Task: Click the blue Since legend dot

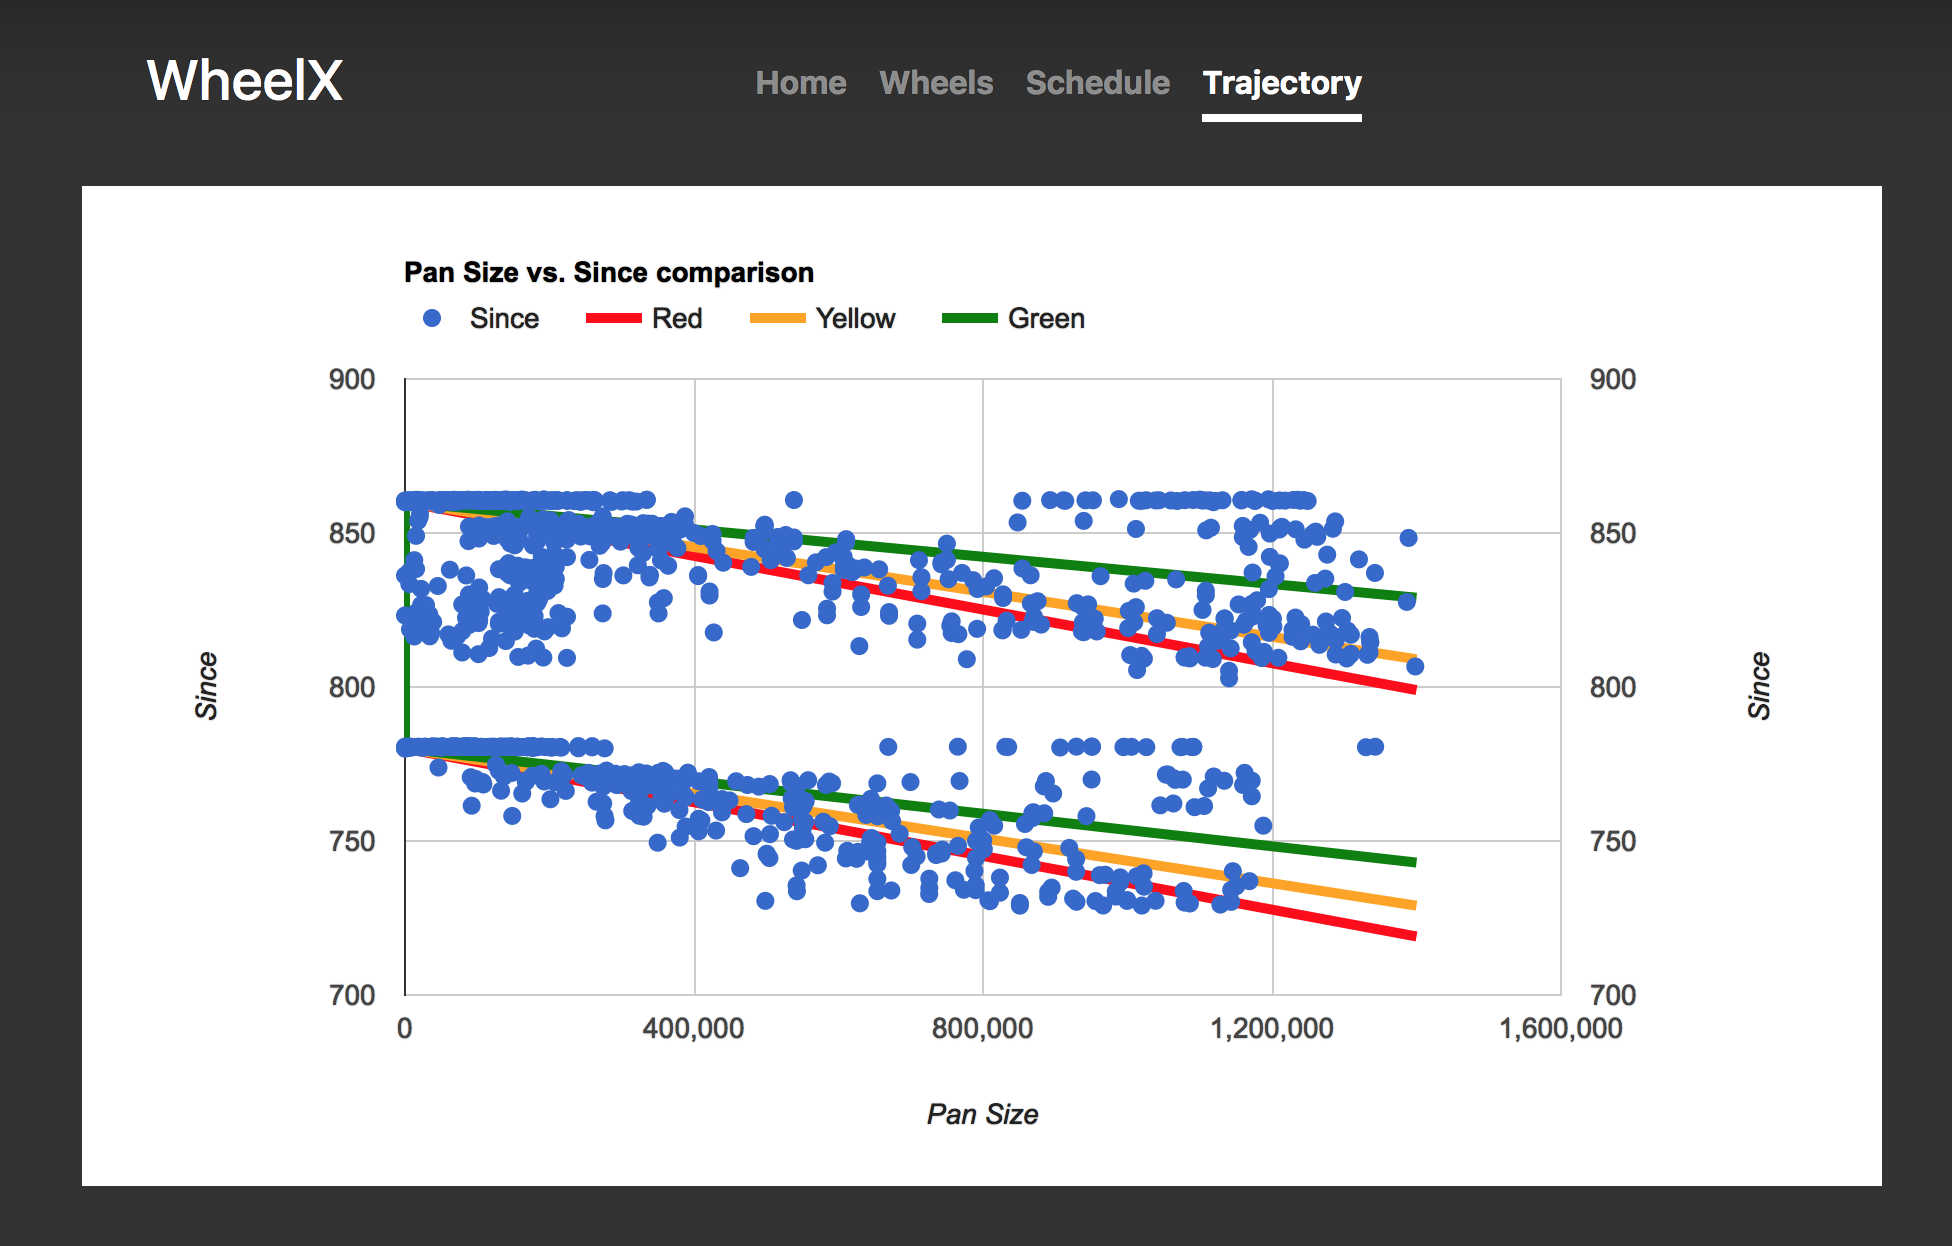Action: tap(432, 318)
